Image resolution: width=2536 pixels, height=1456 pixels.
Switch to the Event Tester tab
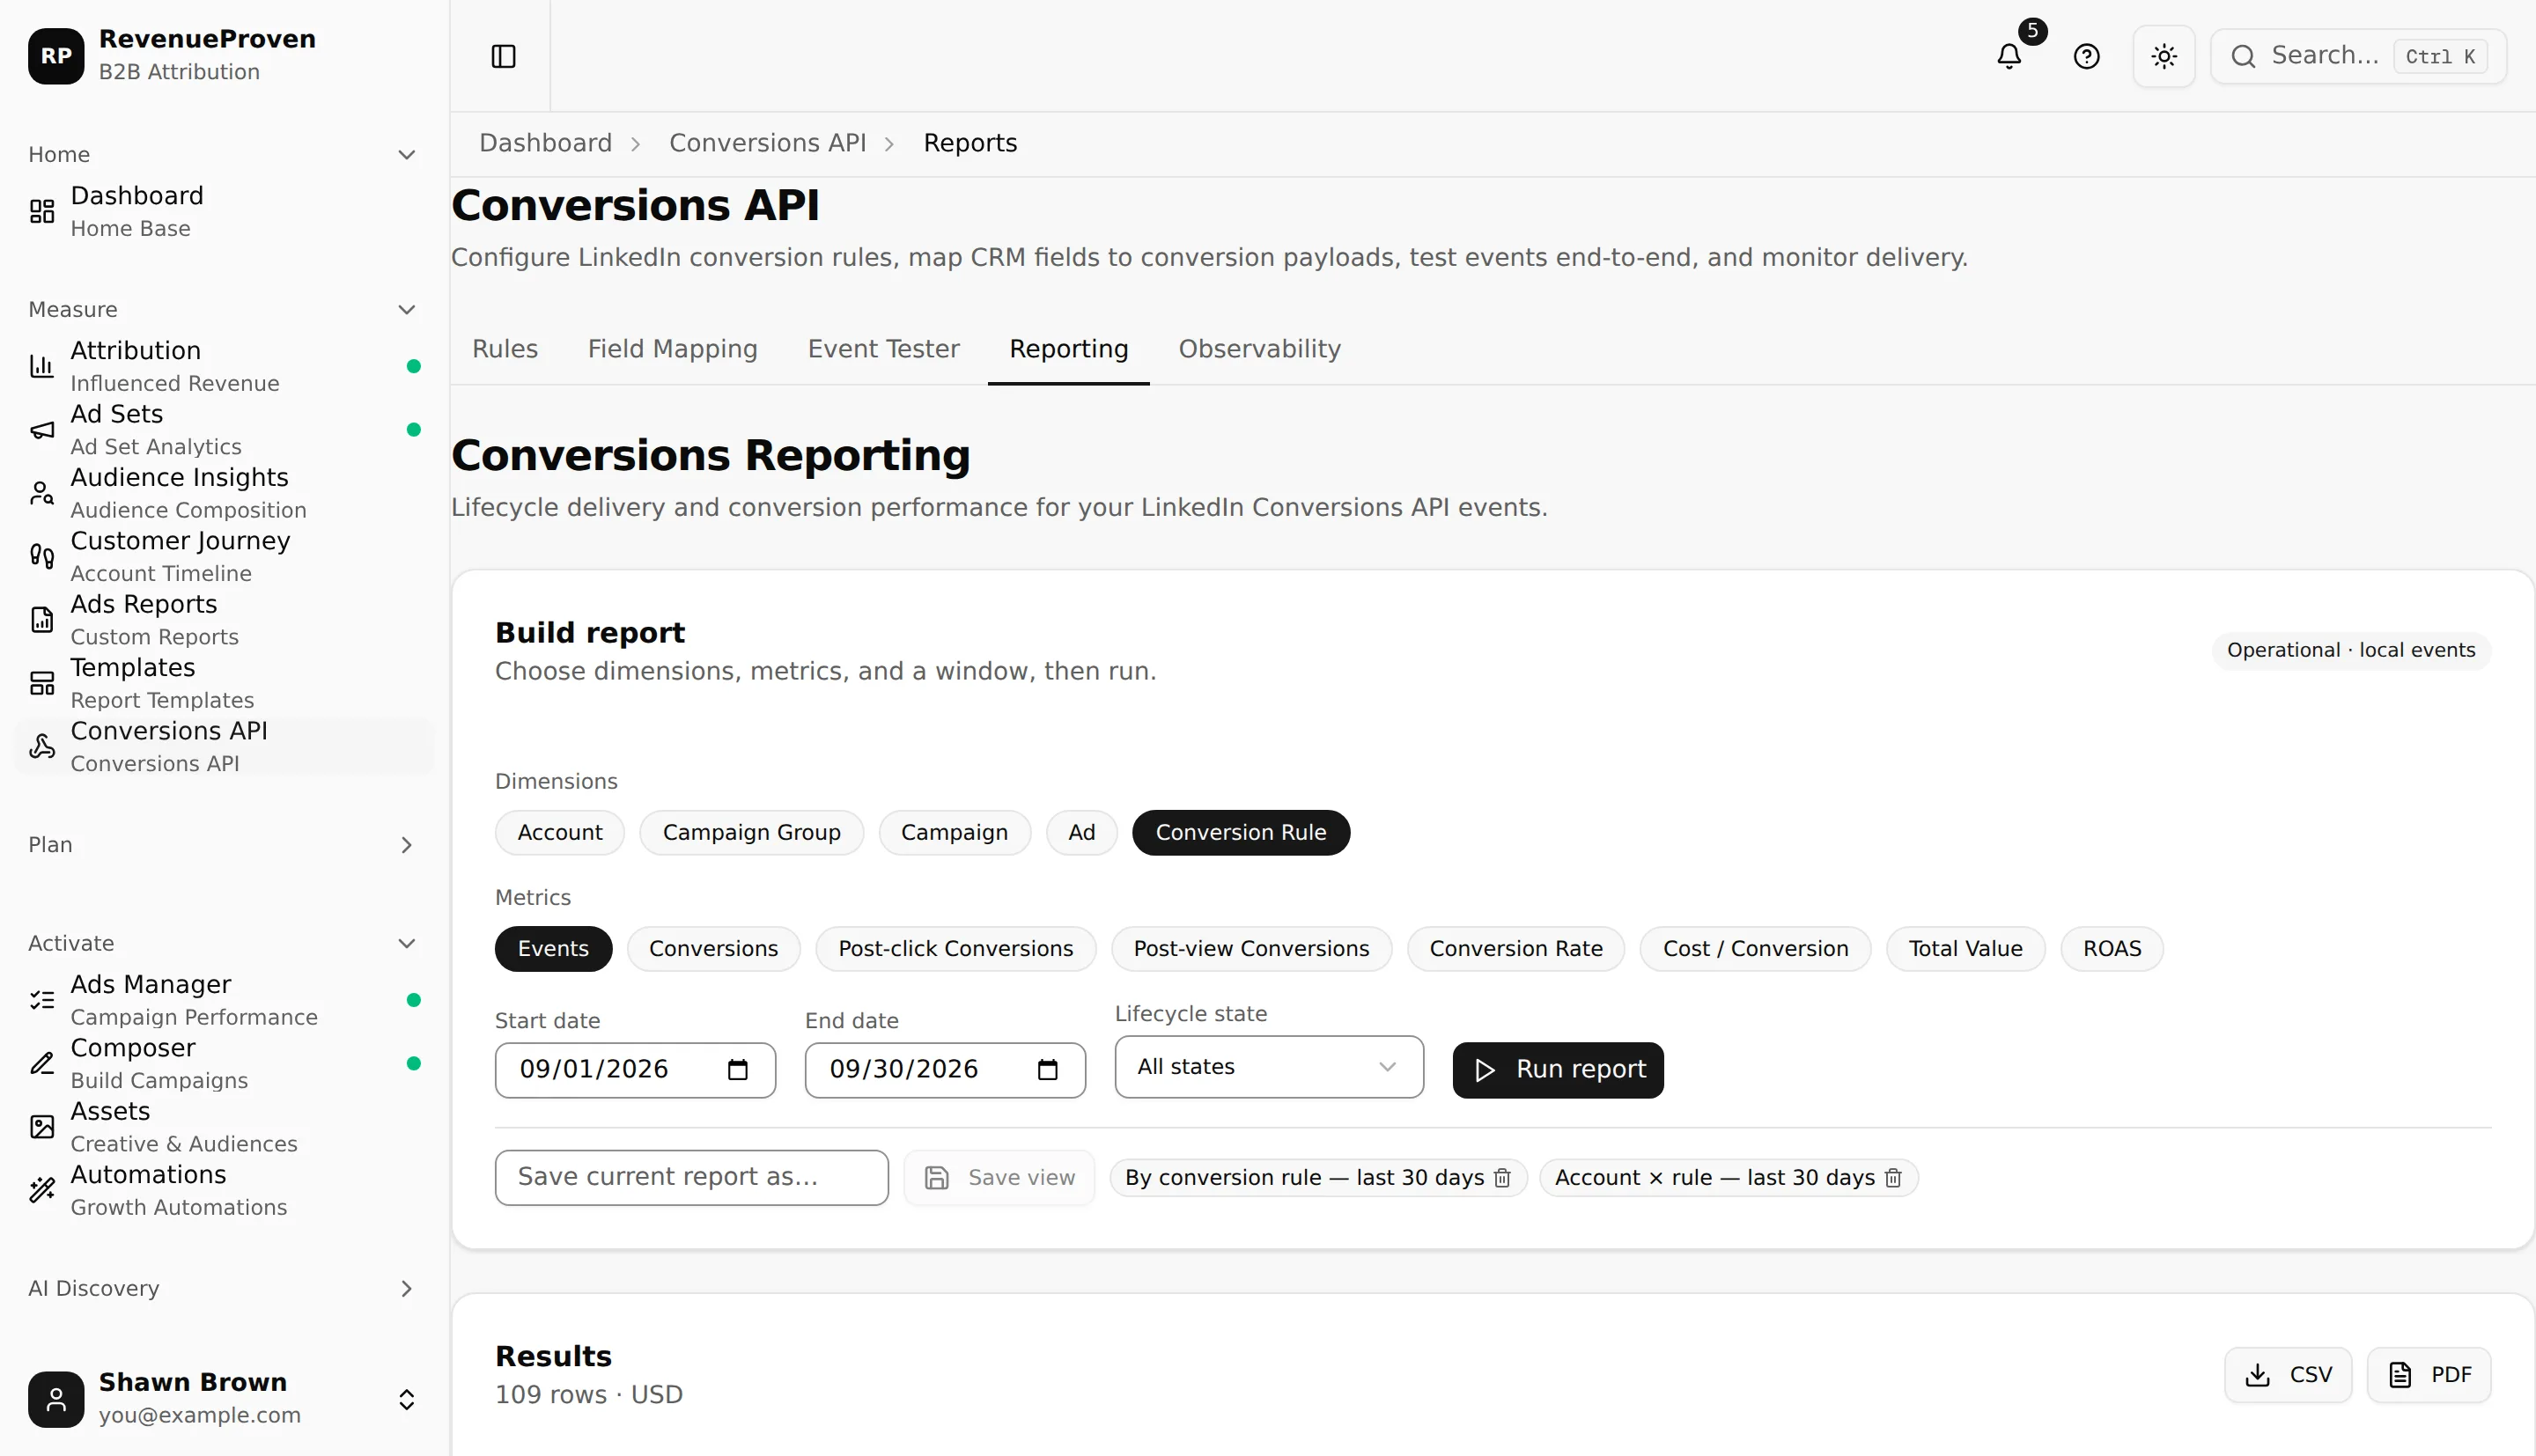[x=883, y=349]
